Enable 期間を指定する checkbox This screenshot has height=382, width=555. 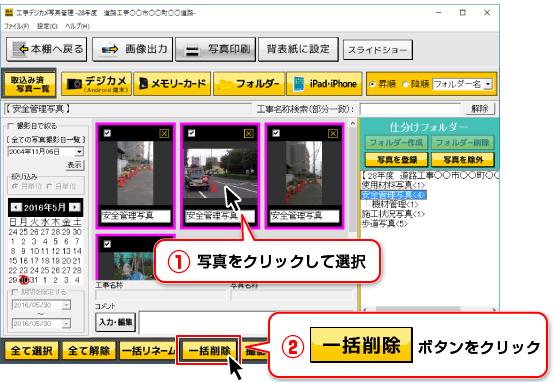coord(15,292)
